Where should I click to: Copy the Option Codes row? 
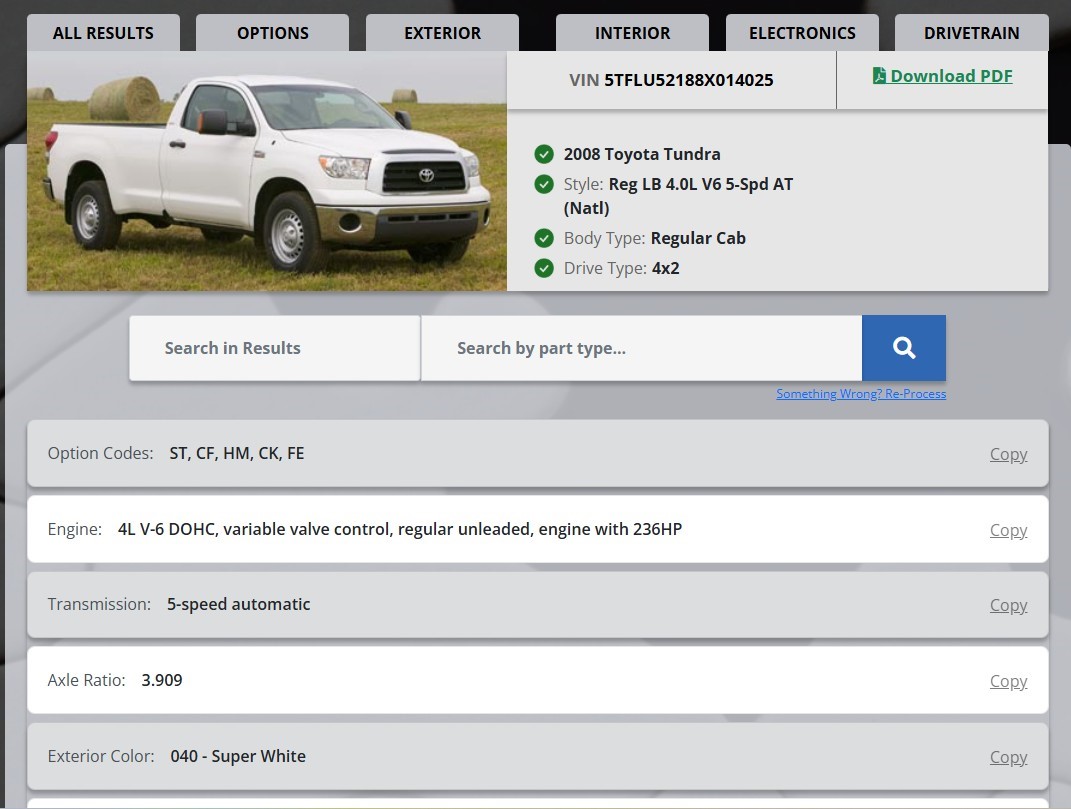coord(1008,454)
